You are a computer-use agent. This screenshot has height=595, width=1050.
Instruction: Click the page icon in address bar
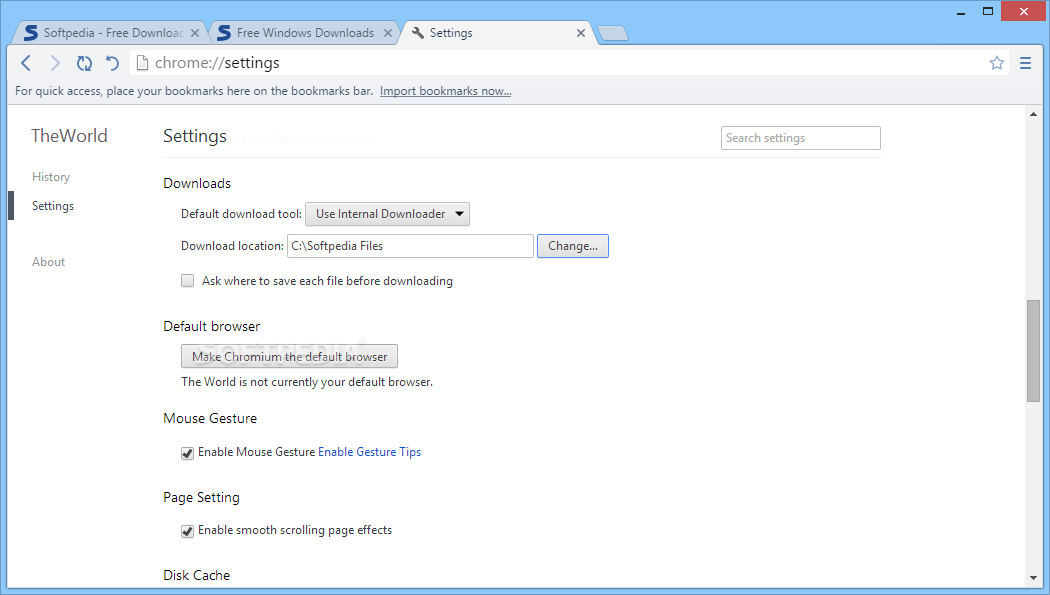(142, 63)
